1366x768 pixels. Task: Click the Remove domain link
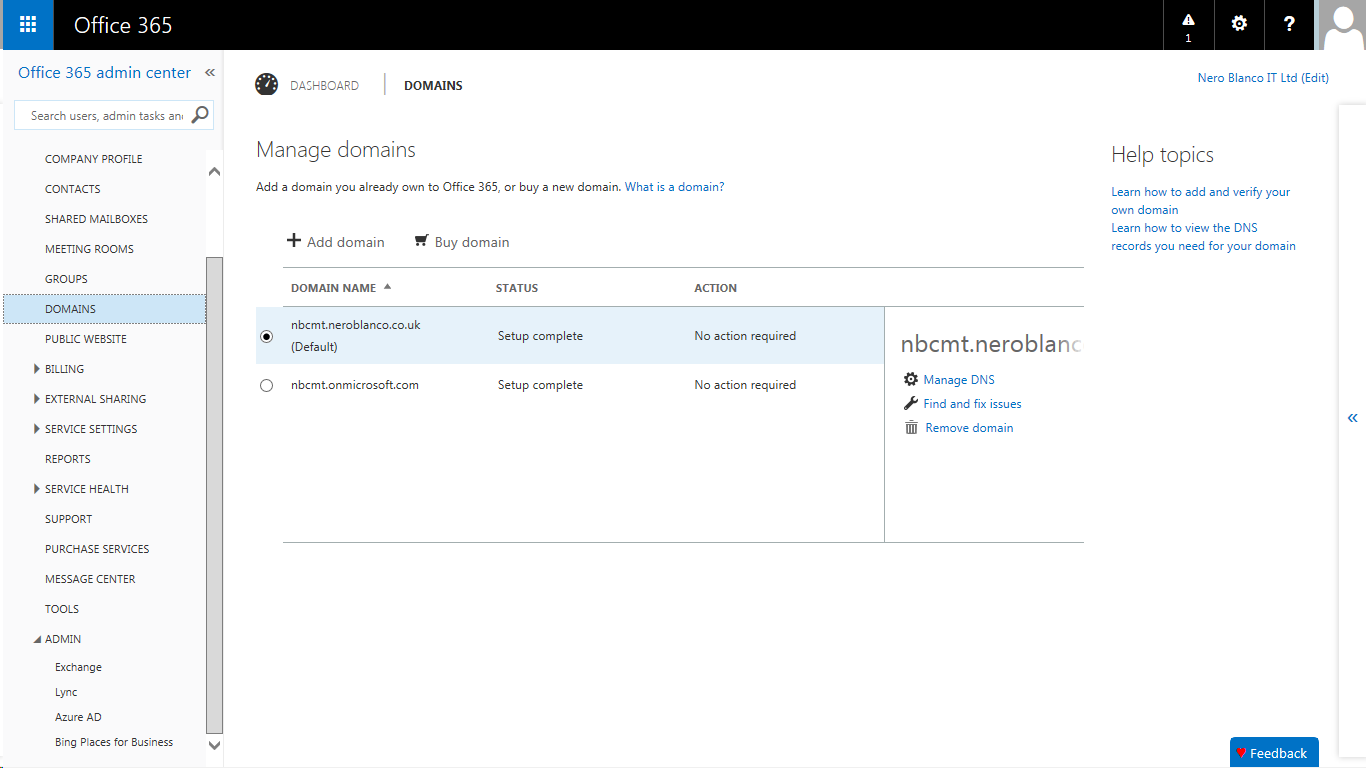click(970, 428)
